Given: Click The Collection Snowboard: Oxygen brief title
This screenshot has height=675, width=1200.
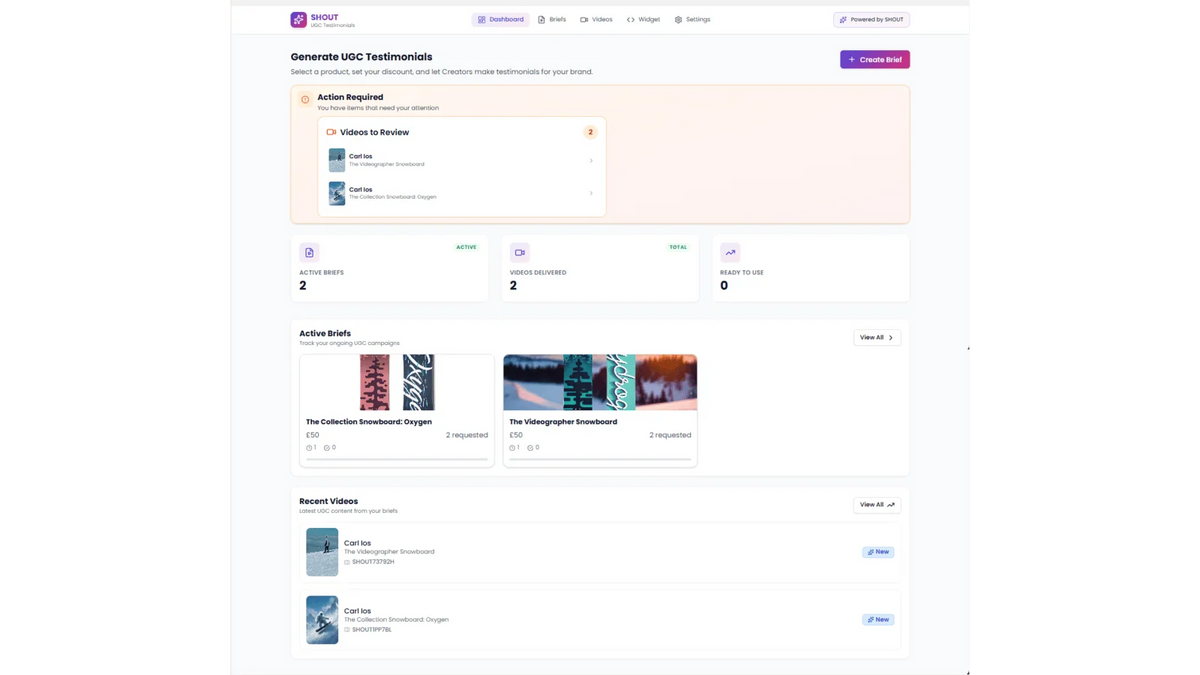Looking at the screenshot, I should pos(369,422).
